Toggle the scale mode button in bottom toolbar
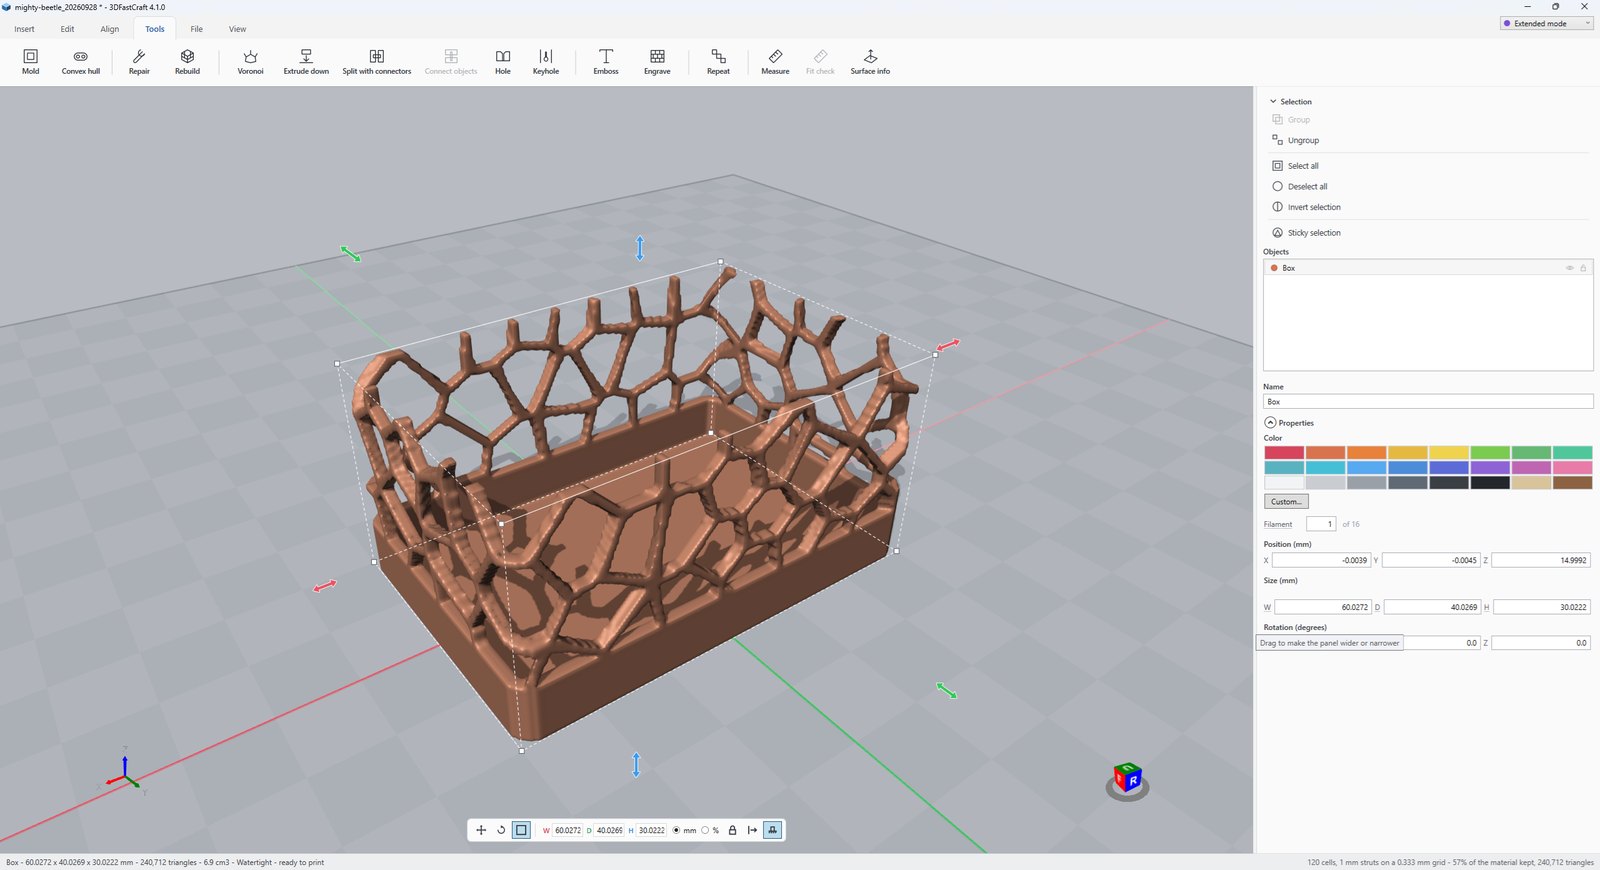The image size is (1600, 870). (521, 830)
